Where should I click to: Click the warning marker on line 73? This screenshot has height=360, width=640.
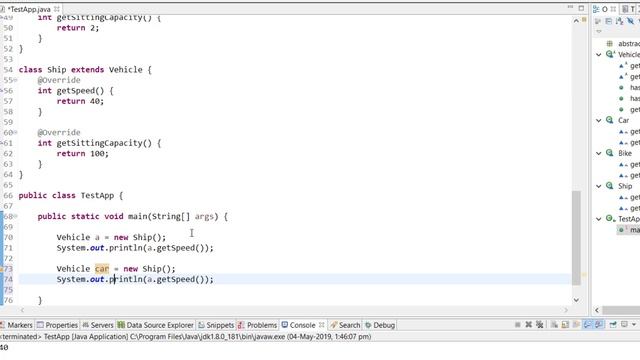point(2,269)
